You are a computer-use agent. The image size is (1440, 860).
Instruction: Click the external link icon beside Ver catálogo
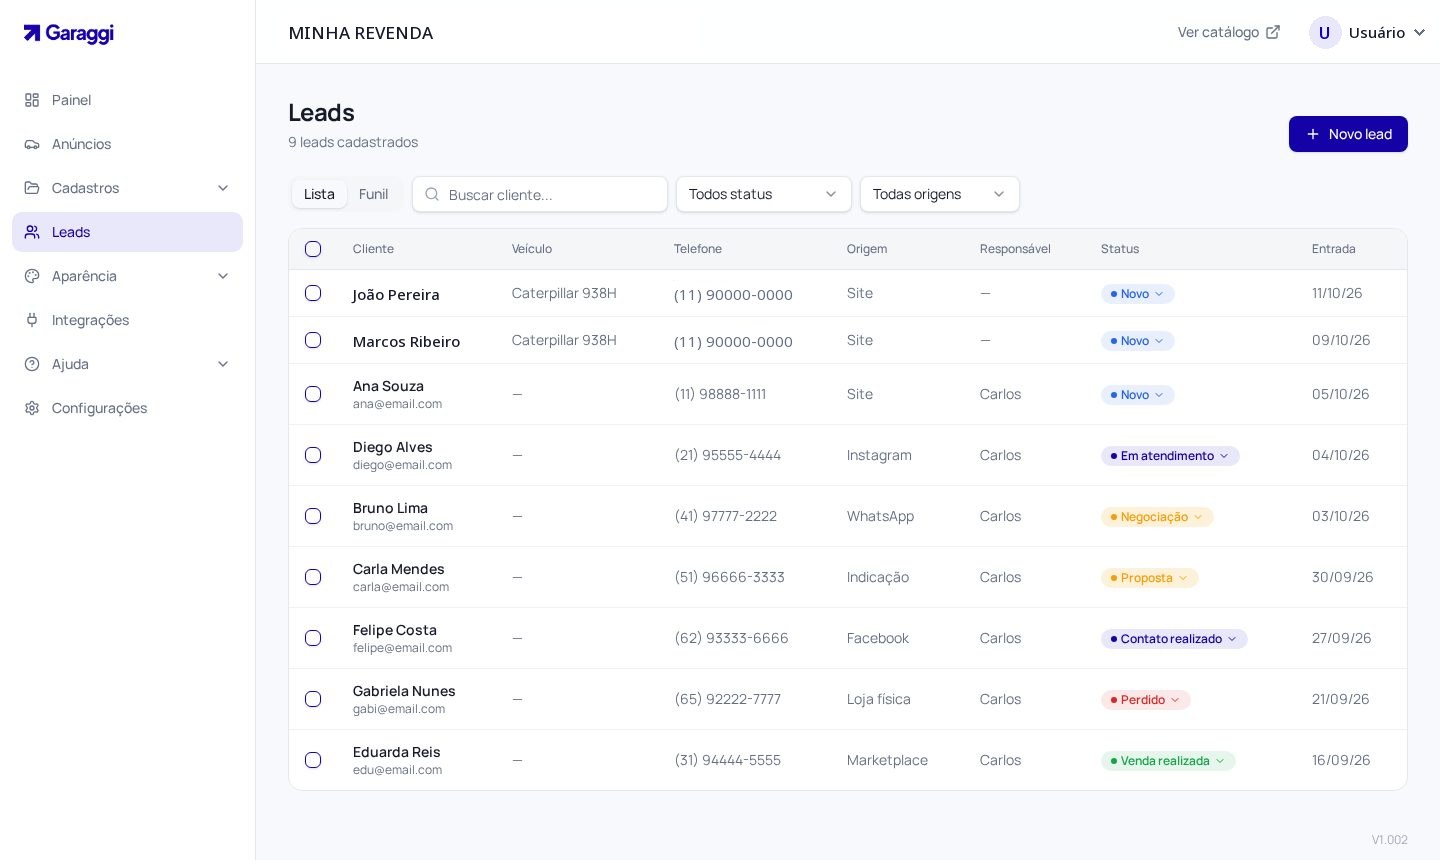click(1273, 32)
